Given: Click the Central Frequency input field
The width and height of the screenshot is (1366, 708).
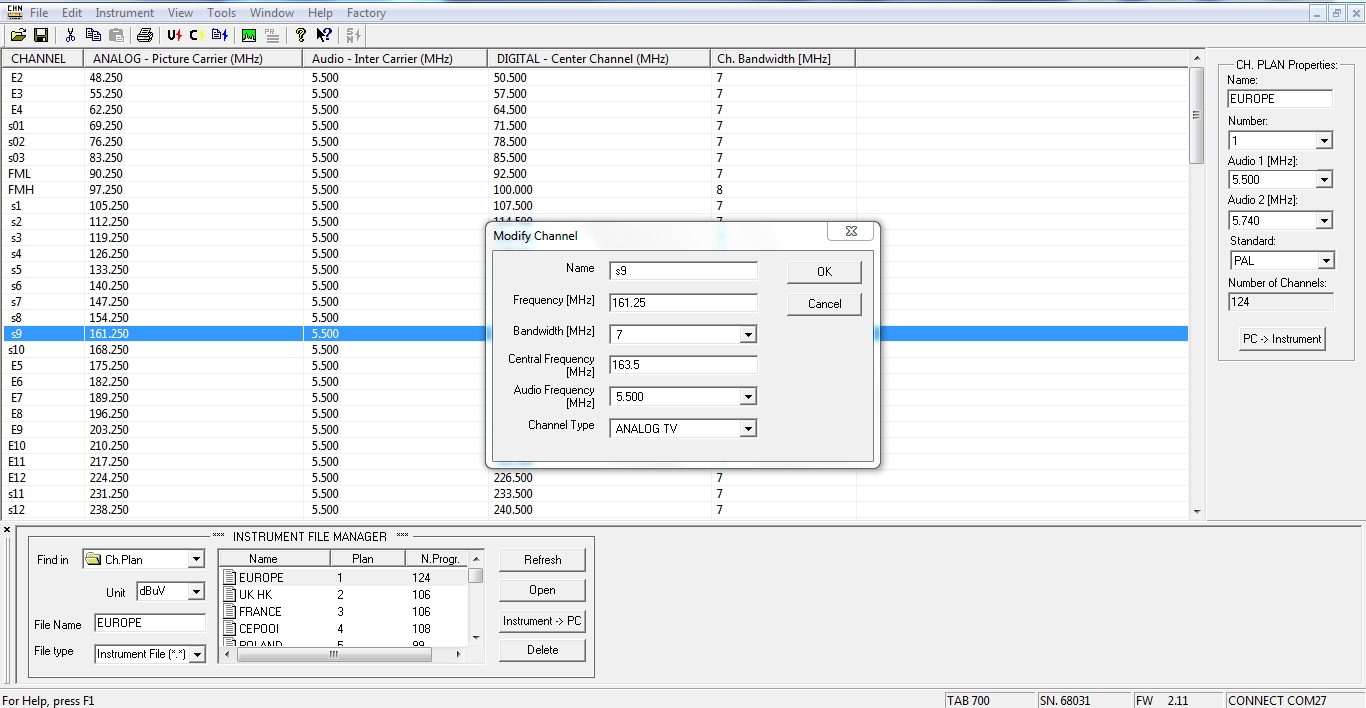Looking at the screenshot, I should [x=684, y=365].
